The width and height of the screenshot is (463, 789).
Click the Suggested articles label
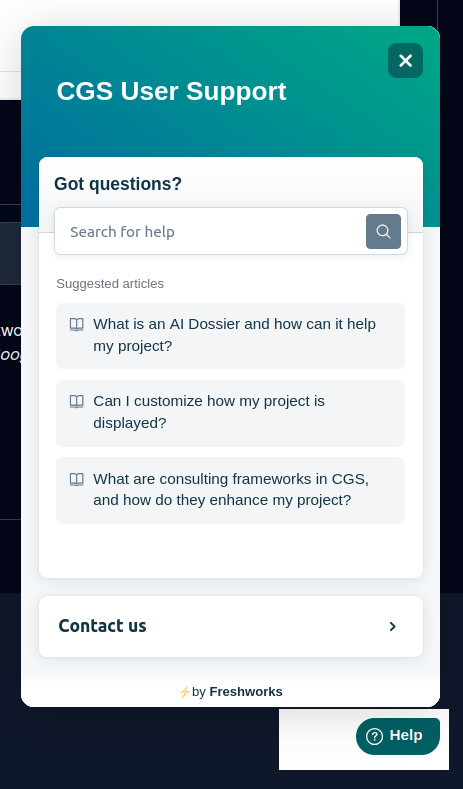coord(110,284)
